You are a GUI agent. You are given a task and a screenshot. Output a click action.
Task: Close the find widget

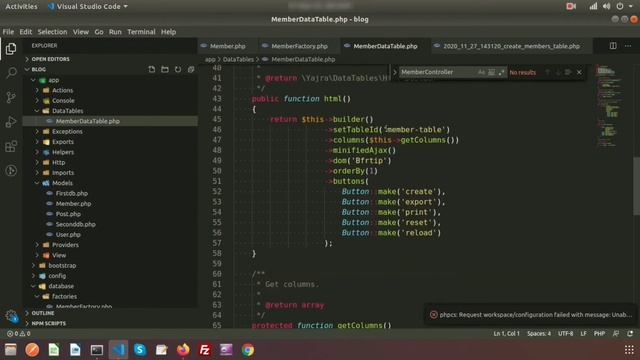click(579, 72)
